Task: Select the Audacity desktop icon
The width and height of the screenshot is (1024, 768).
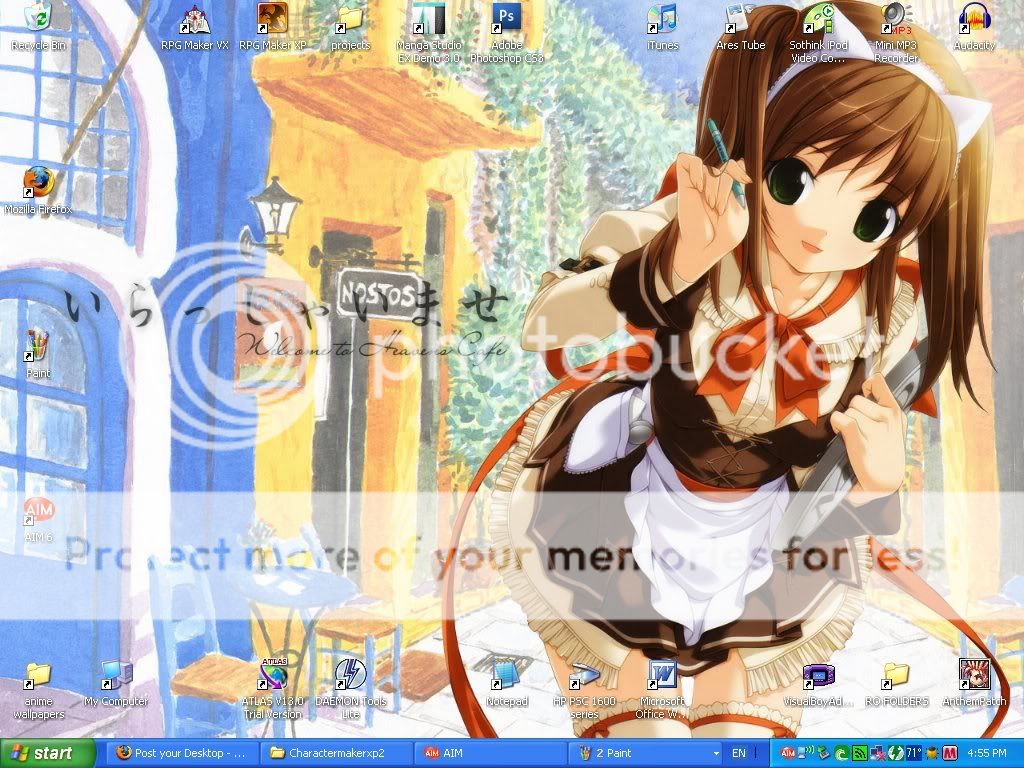Action: (x=973, y=22)
